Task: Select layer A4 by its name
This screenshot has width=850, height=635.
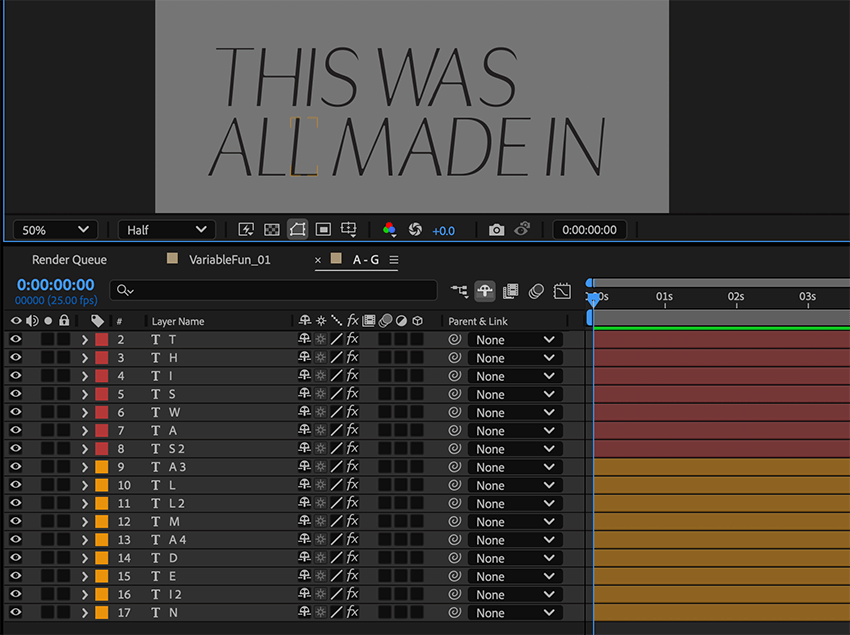Action: [x=177, y=540]
